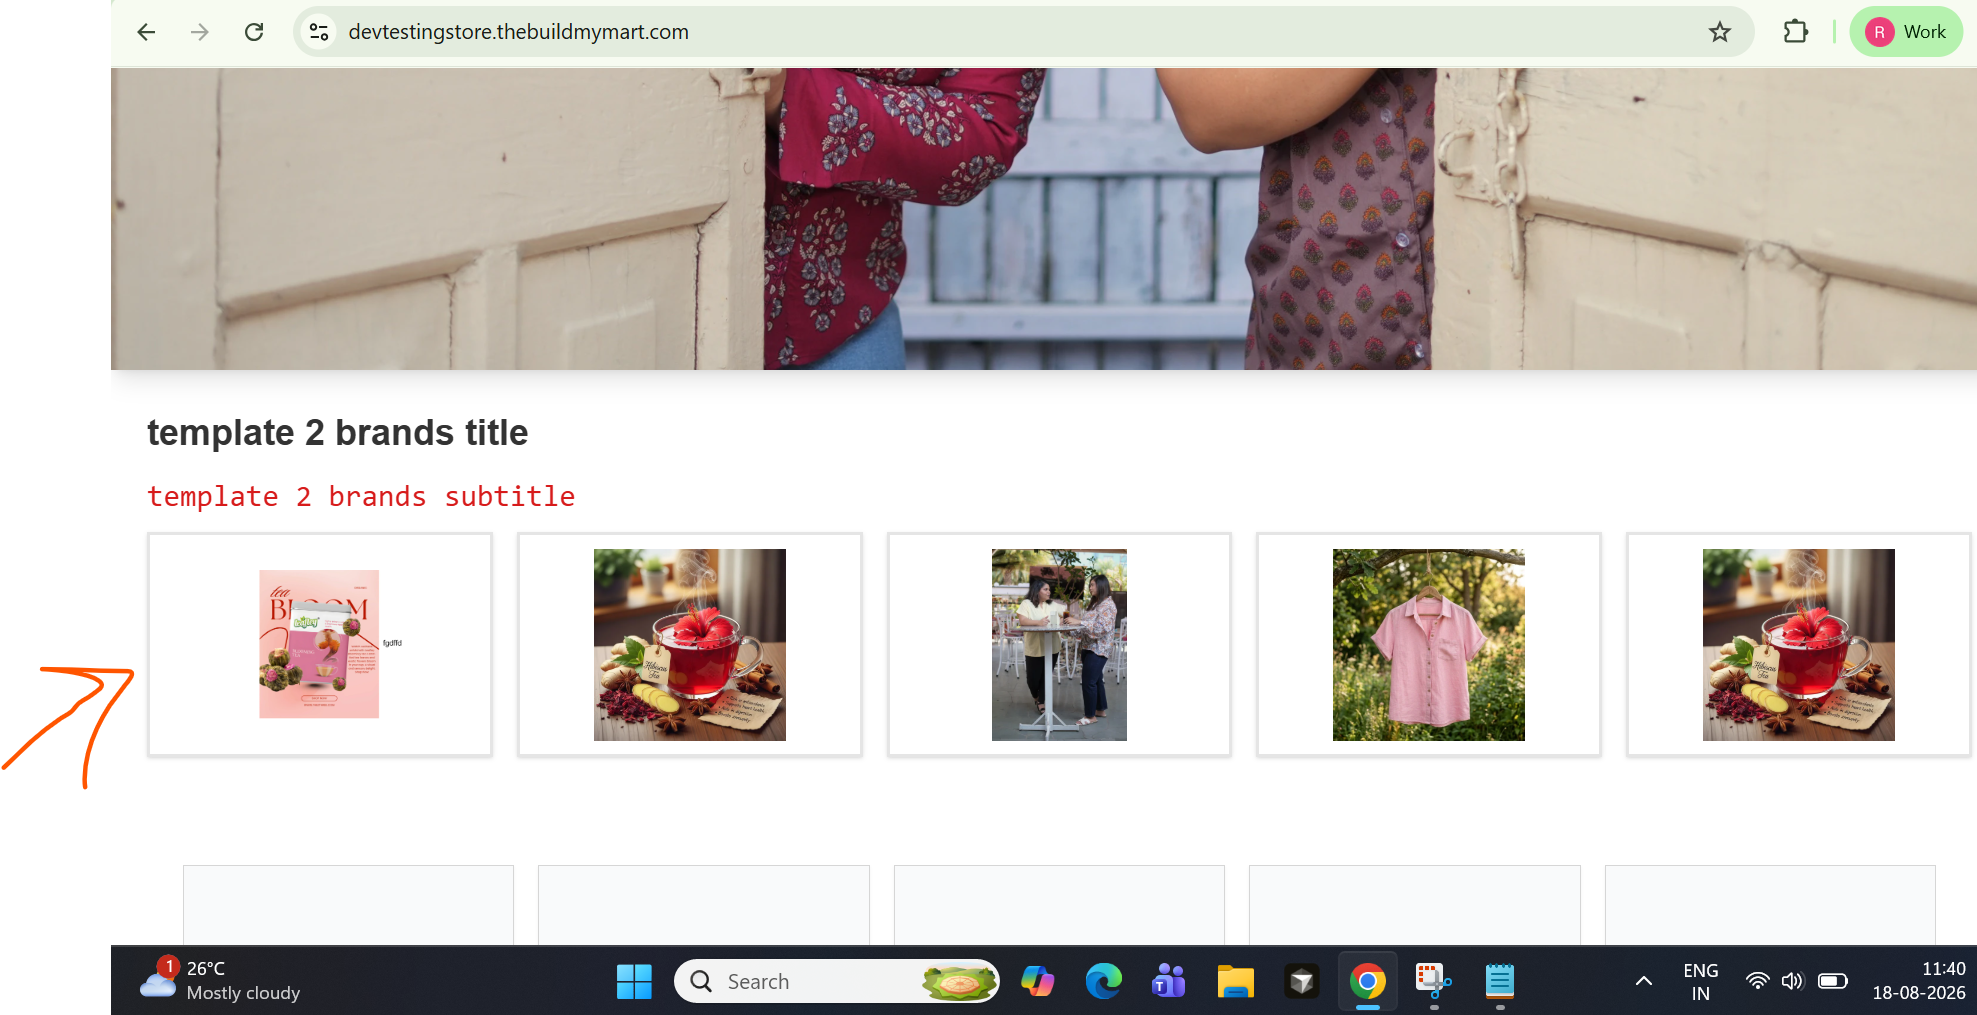Click the "template 2 brands title" heading
Viewport: 1977px width, 1015px height.
pyautogui.click(x=338, y=433)
